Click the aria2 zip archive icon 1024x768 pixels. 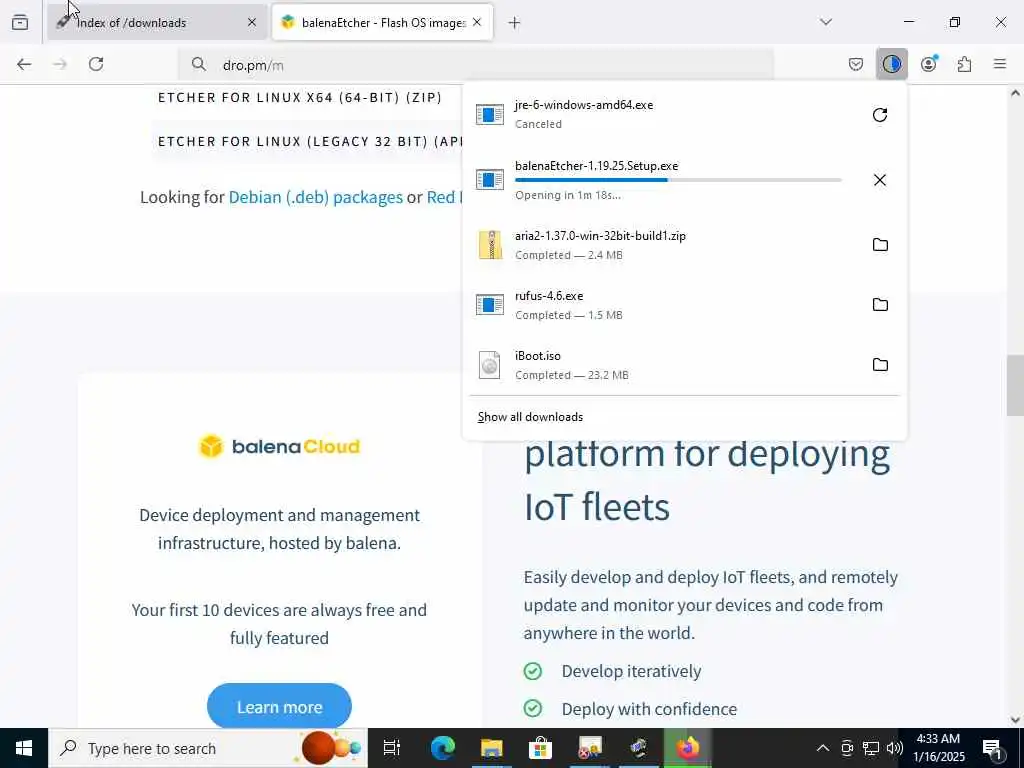(x=490, y=246)
